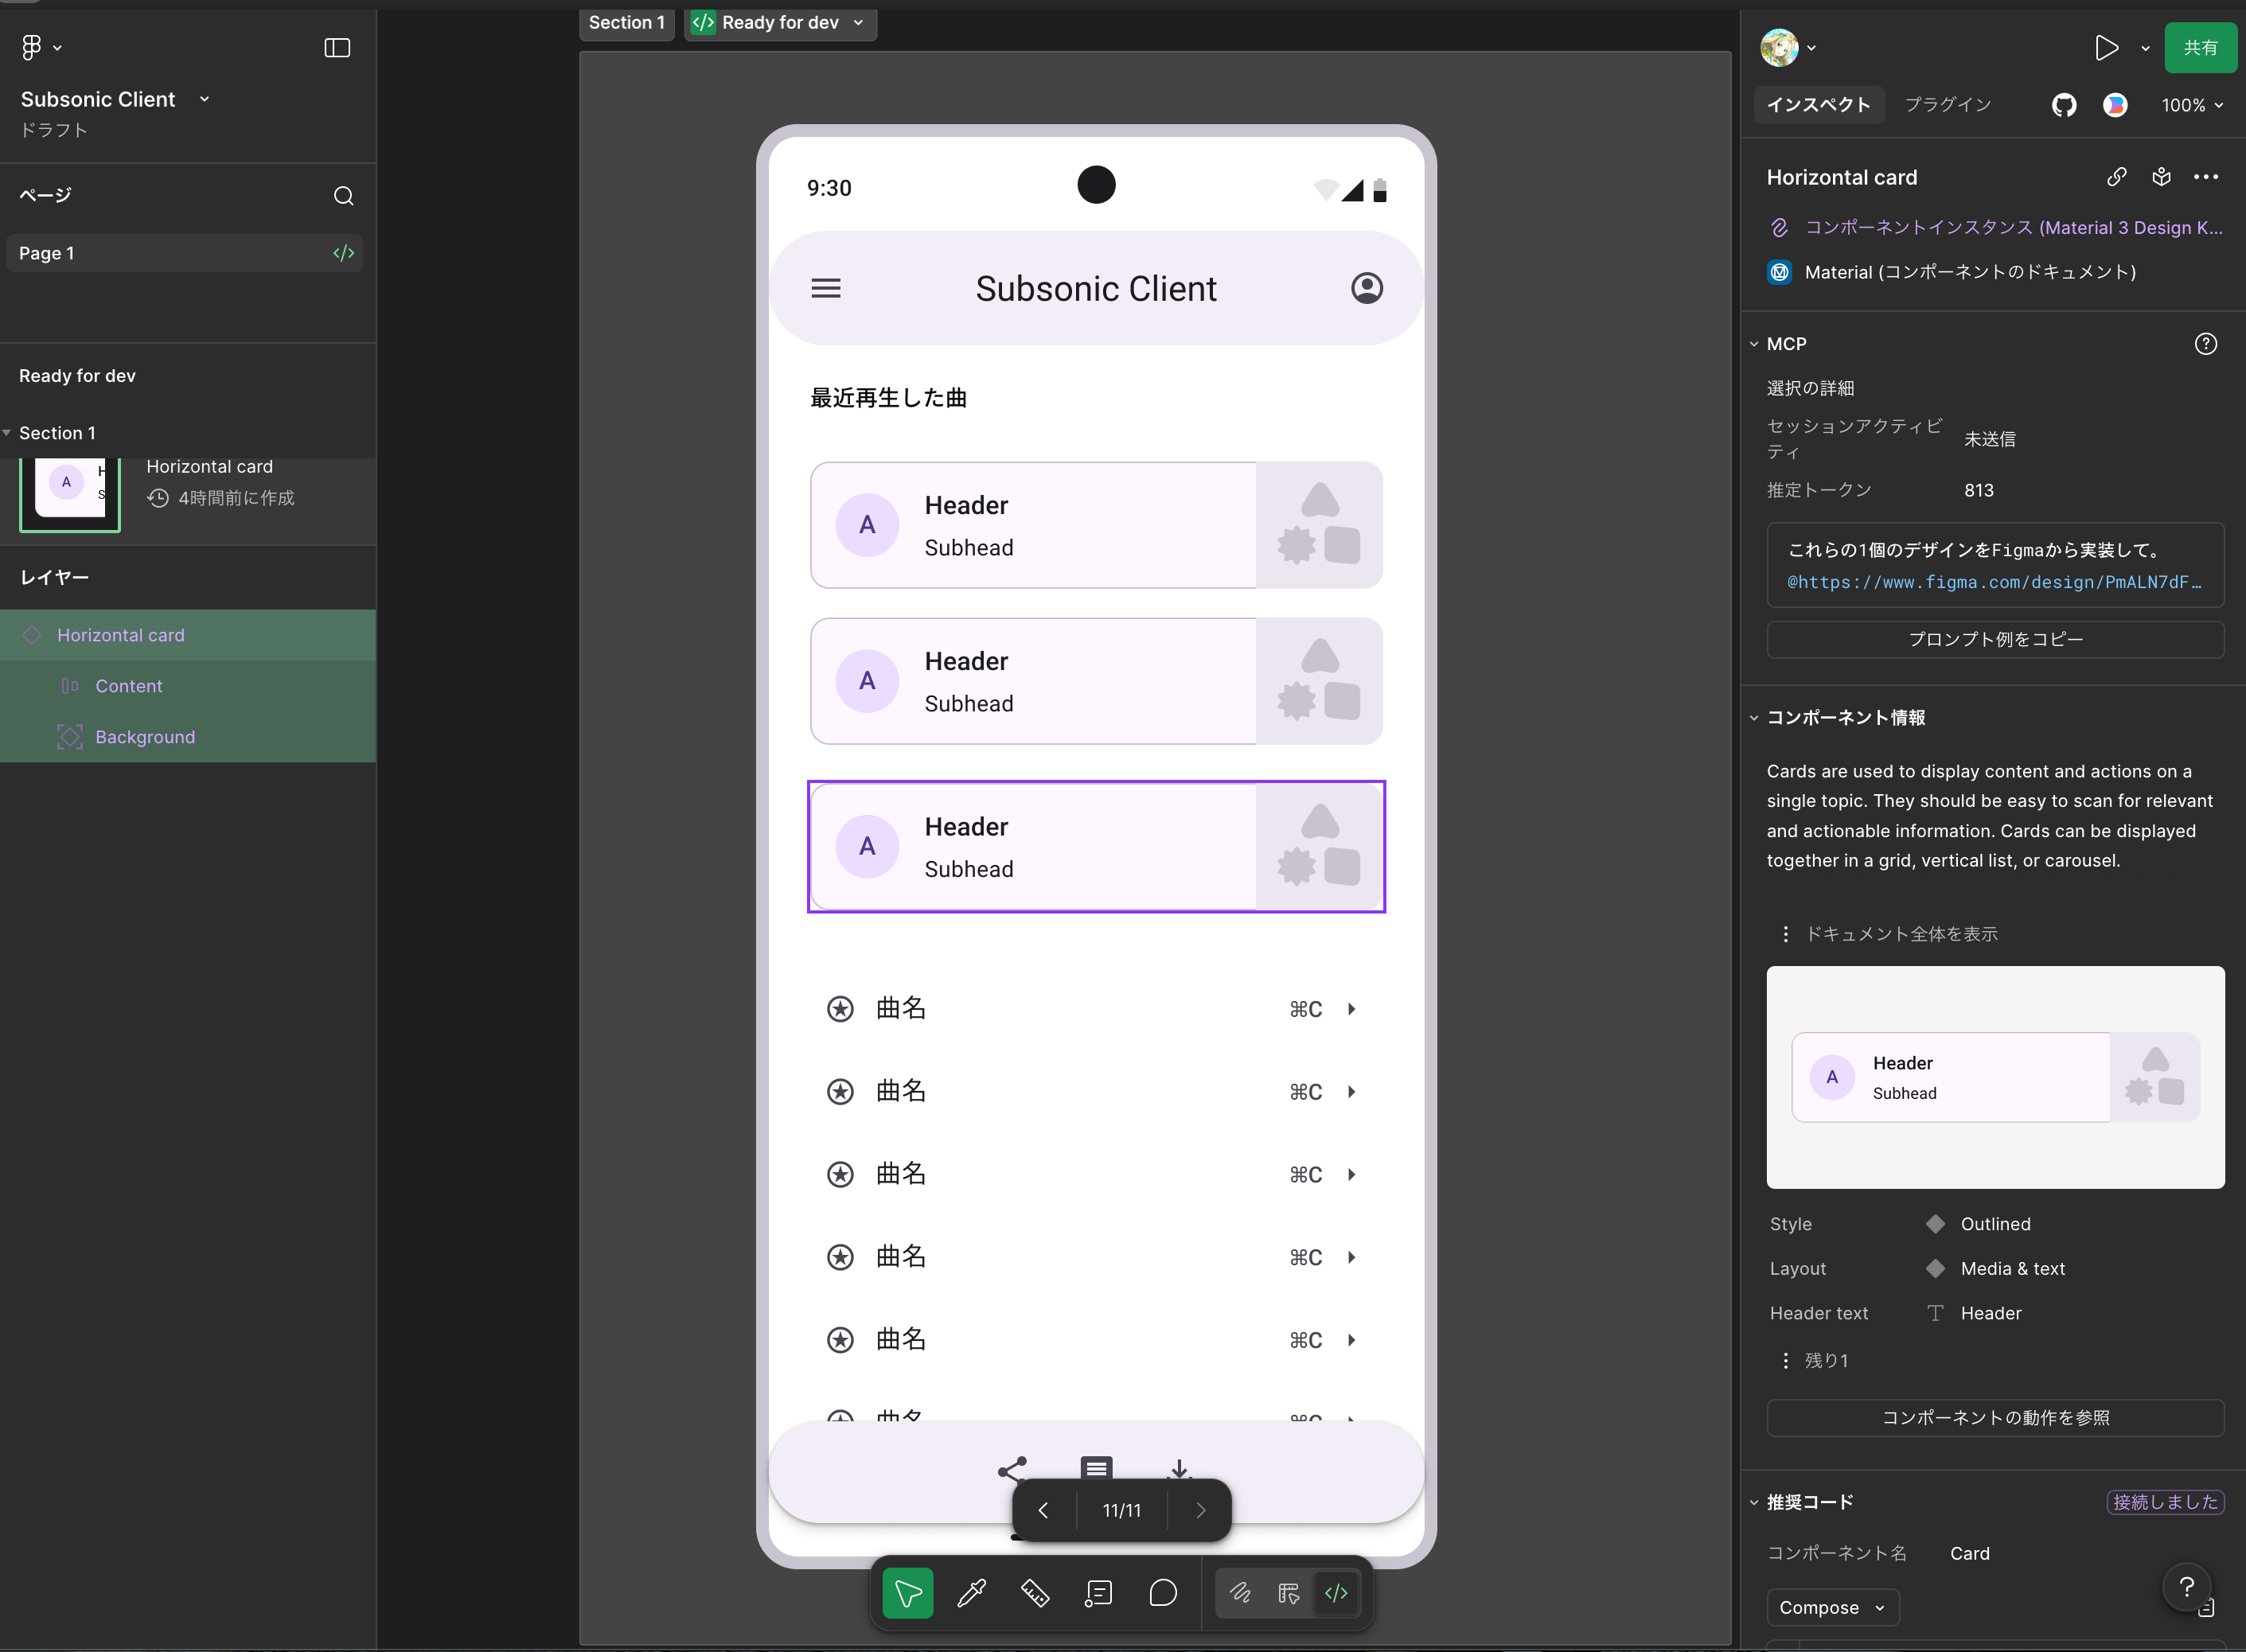Image resolution: width=2246 pixels, height=1652 pixels.
Task: Click the GitHub icon in the Inspect panel
Action: 2064,105
